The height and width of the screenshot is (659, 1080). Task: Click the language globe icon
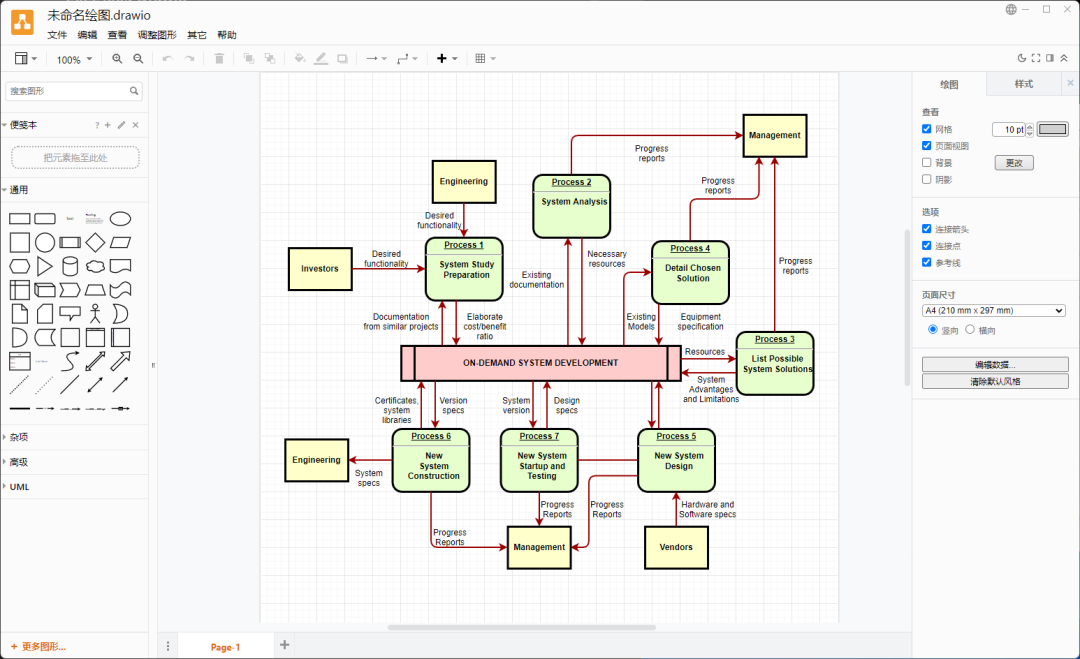[x=1011, y=10]
